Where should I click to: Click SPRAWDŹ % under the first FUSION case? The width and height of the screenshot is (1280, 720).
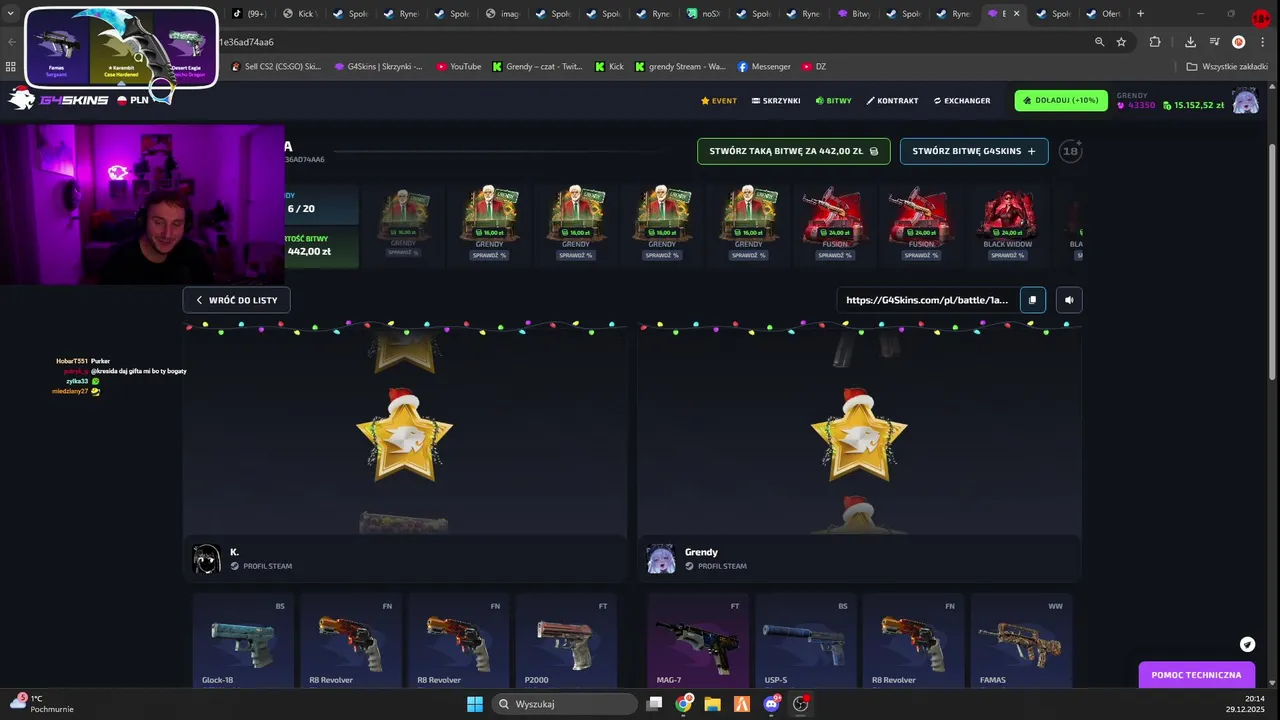click(x=835, y=255)
